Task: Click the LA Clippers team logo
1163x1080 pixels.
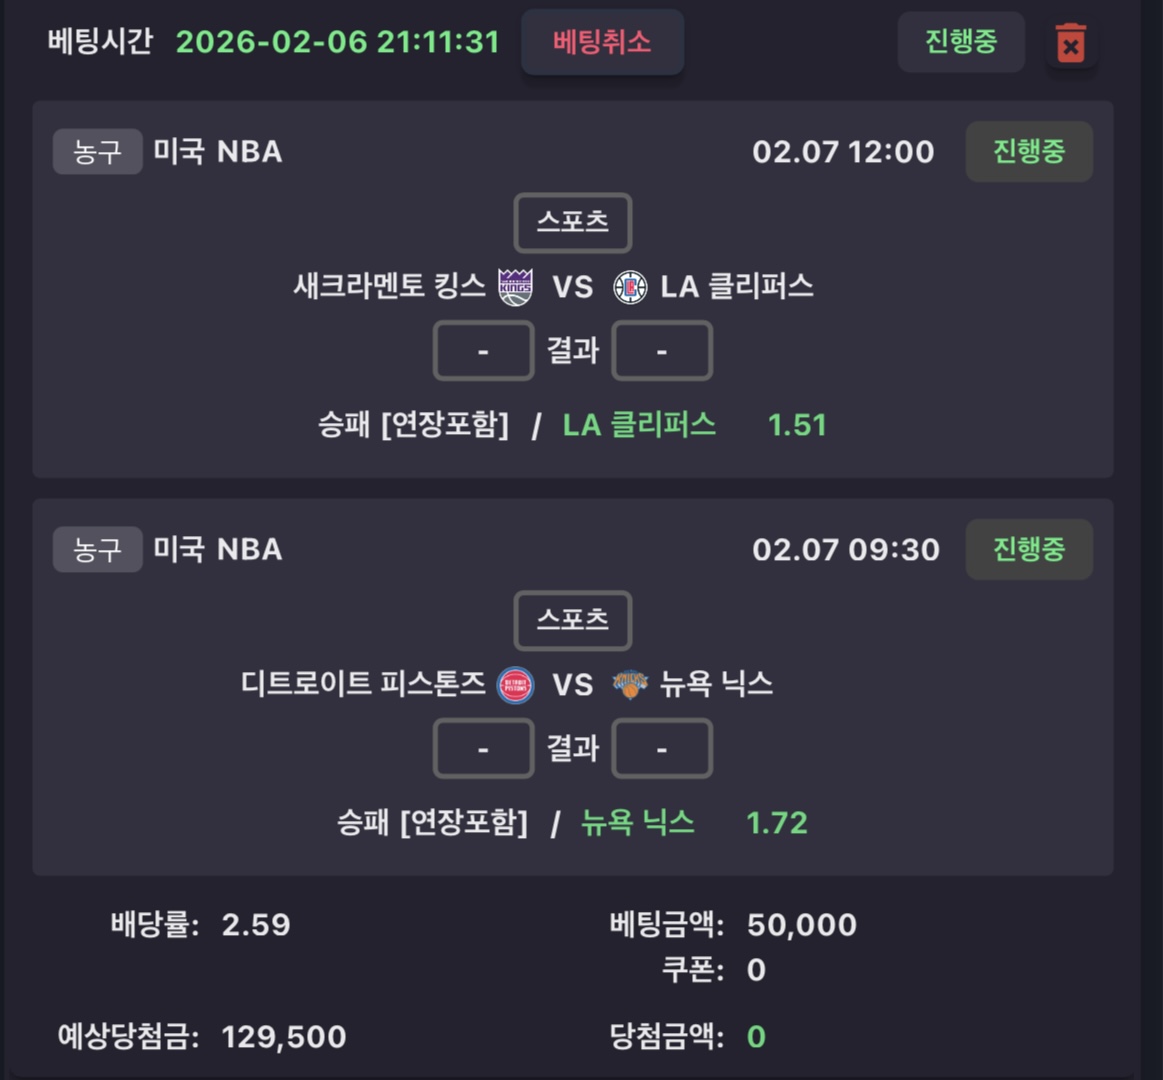Action: (x=630, y=287)
